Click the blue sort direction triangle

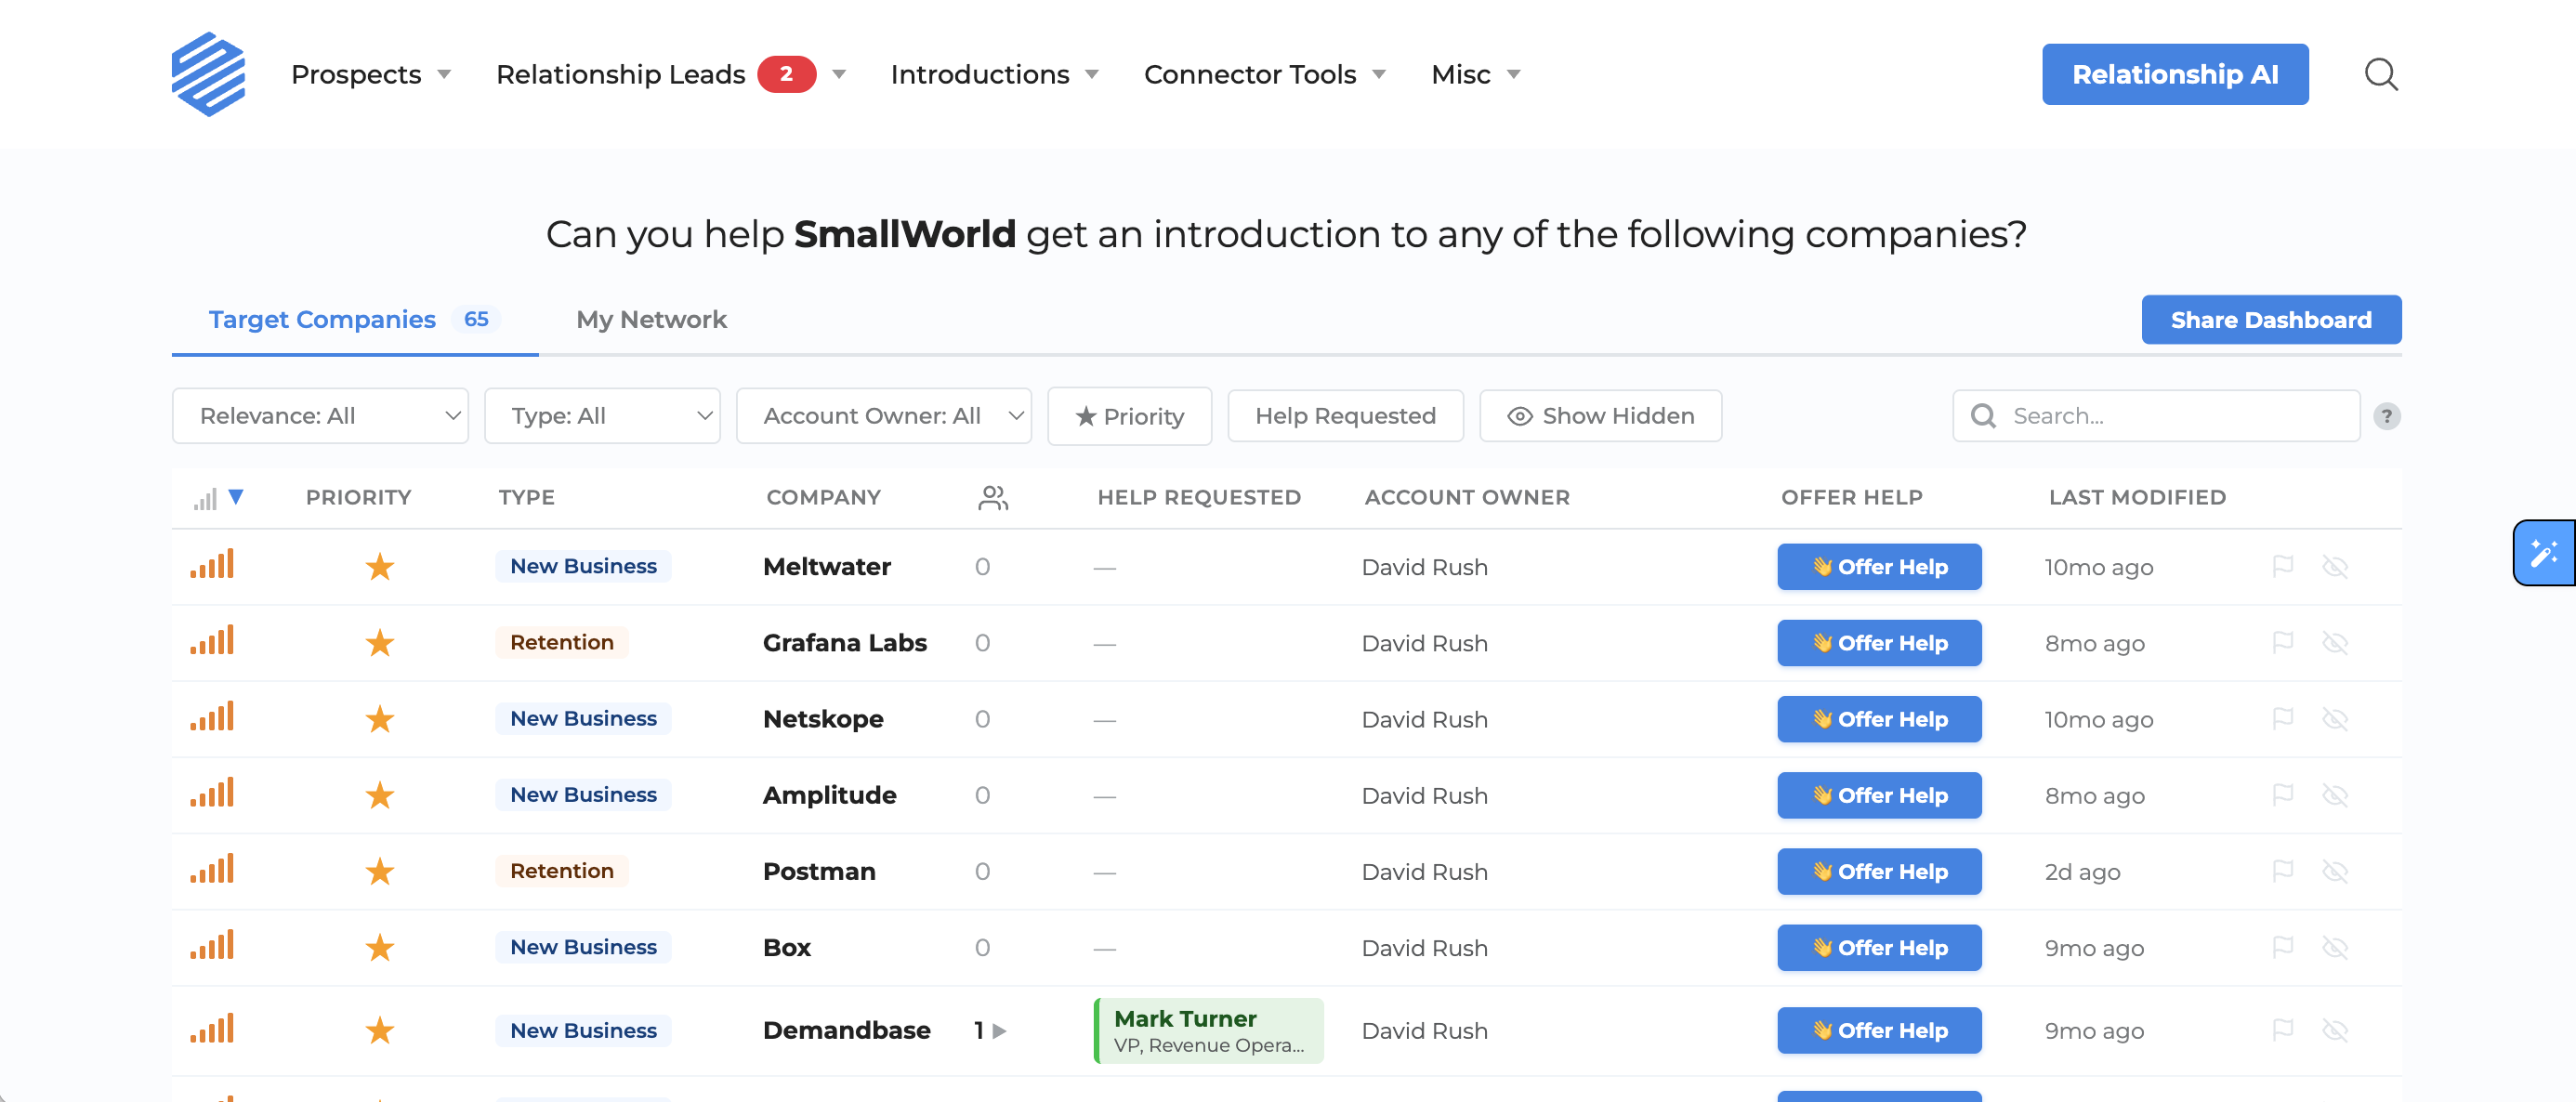pos(237,497)
